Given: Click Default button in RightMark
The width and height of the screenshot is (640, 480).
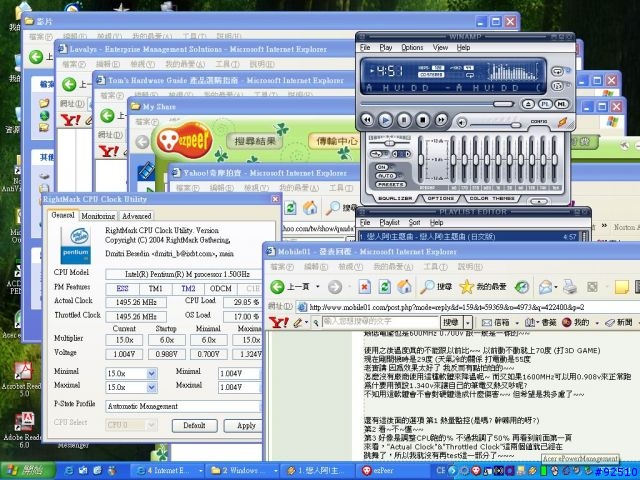Looking at the screenshot, I should (194, 426).
